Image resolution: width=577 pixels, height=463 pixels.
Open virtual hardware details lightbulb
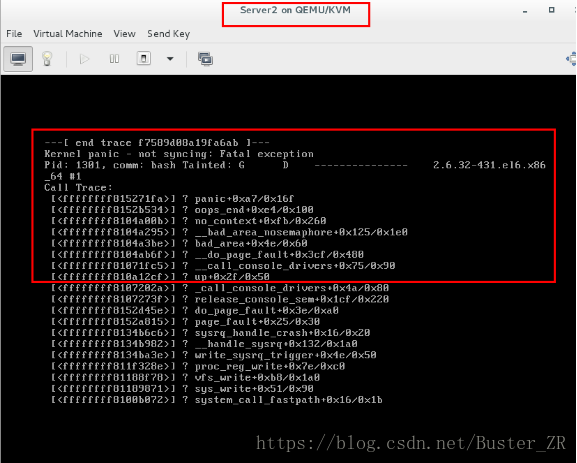coord(47,59)
